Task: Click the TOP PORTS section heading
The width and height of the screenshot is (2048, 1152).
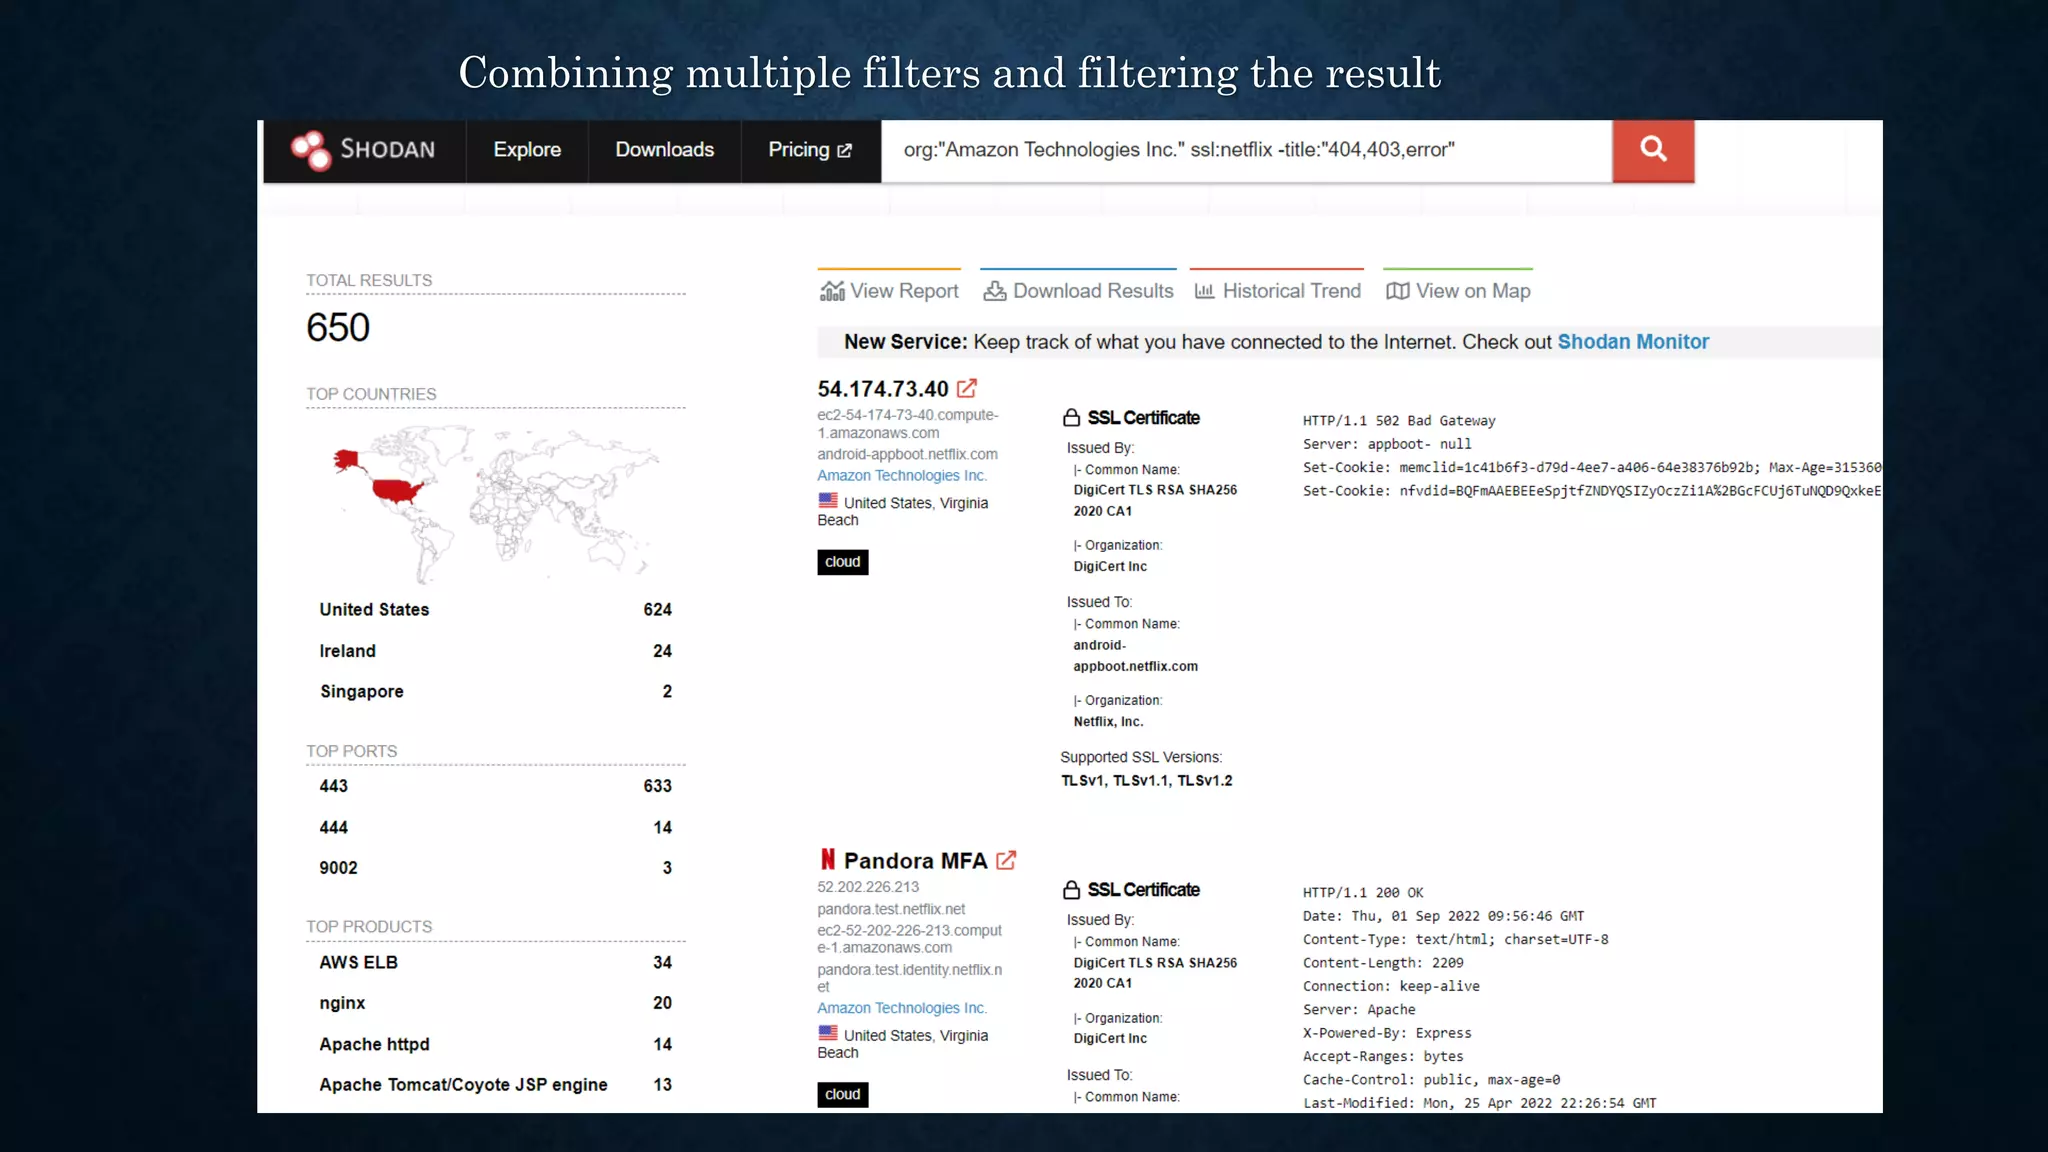Action: pyautogui.click(x=351, y=751)
